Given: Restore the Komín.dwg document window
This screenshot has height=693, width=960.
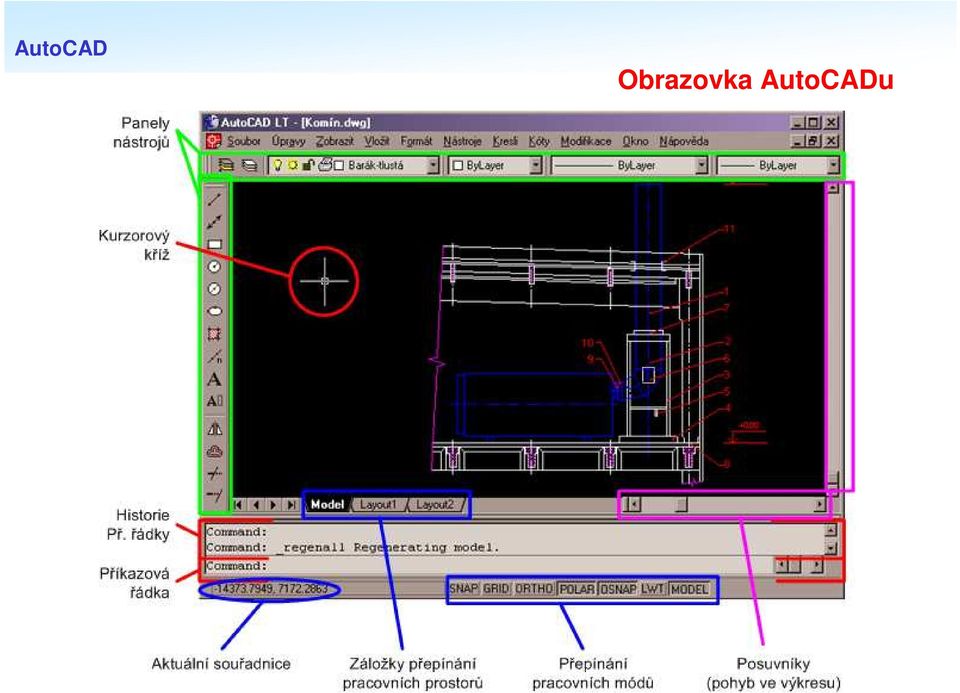Looking at the screenshot, I should pos(814,141).
